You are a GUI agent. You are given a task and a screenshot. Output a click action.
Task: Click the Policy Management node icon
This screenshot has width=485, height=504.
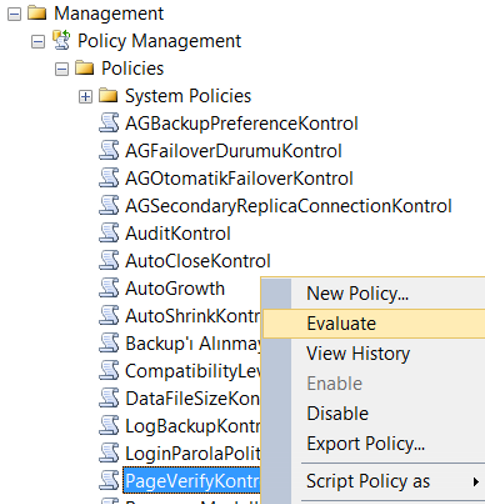tap(62, 40)
